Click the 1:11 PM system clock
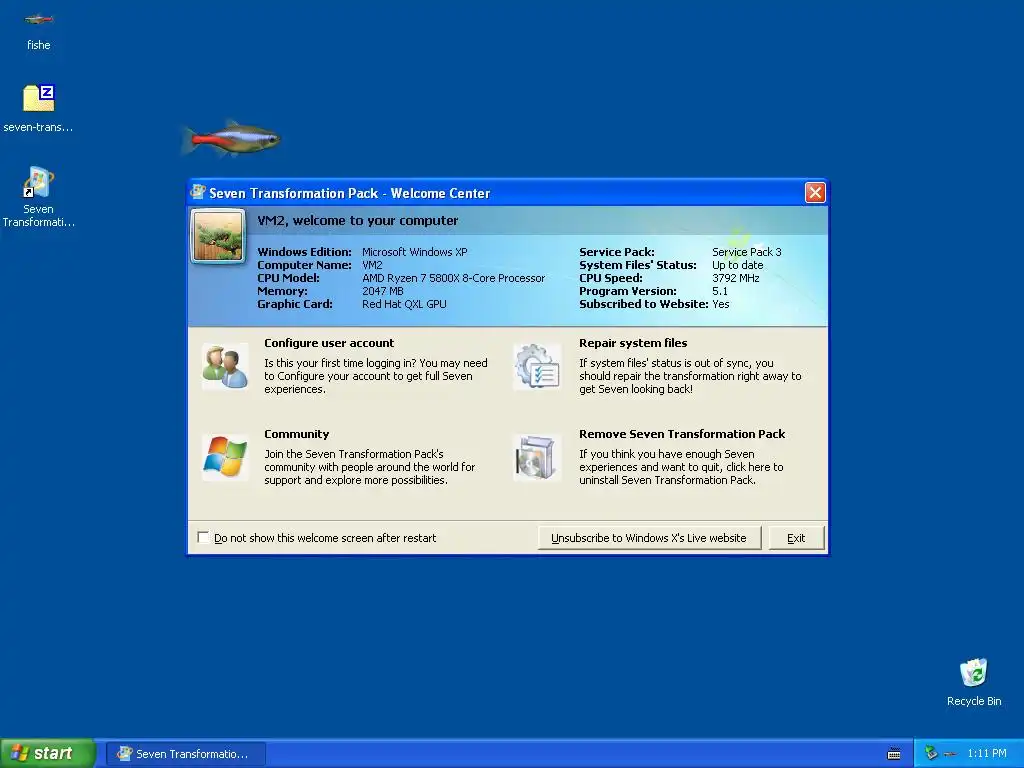 tap(987, 753)
